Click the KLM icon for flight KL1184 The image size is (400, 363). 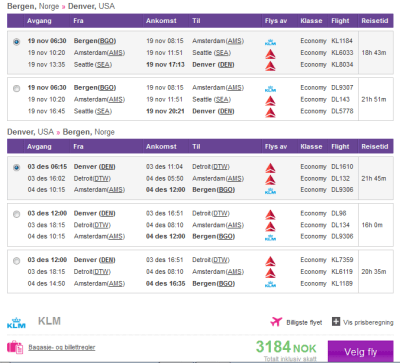tap(270, 42)
